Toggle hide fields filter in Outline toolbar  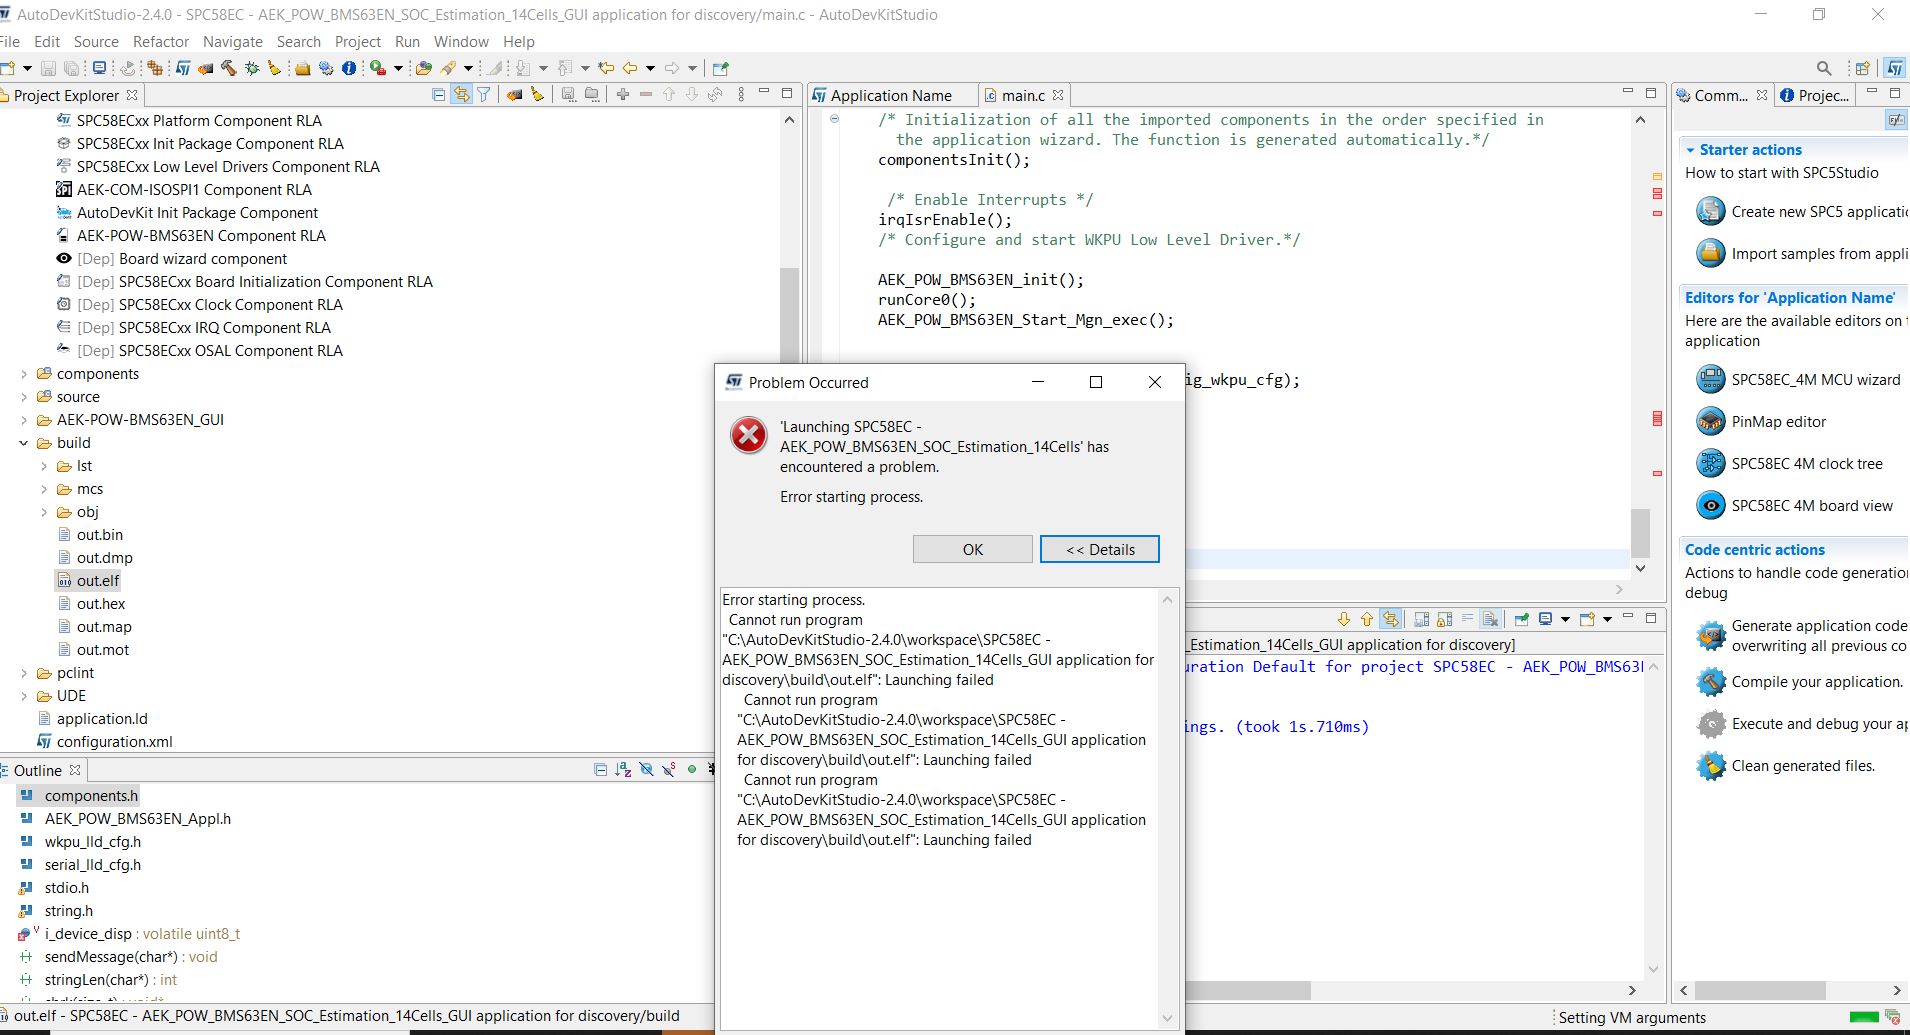pos(646,770)
